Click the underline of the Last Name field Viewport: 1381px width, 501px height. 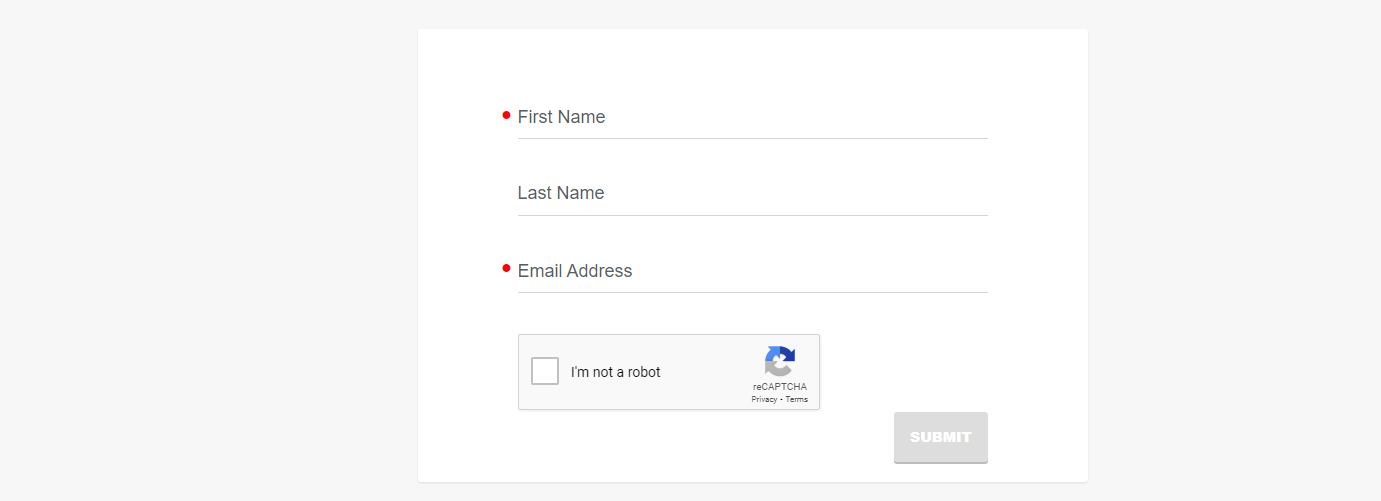click(x=753, y=215)
